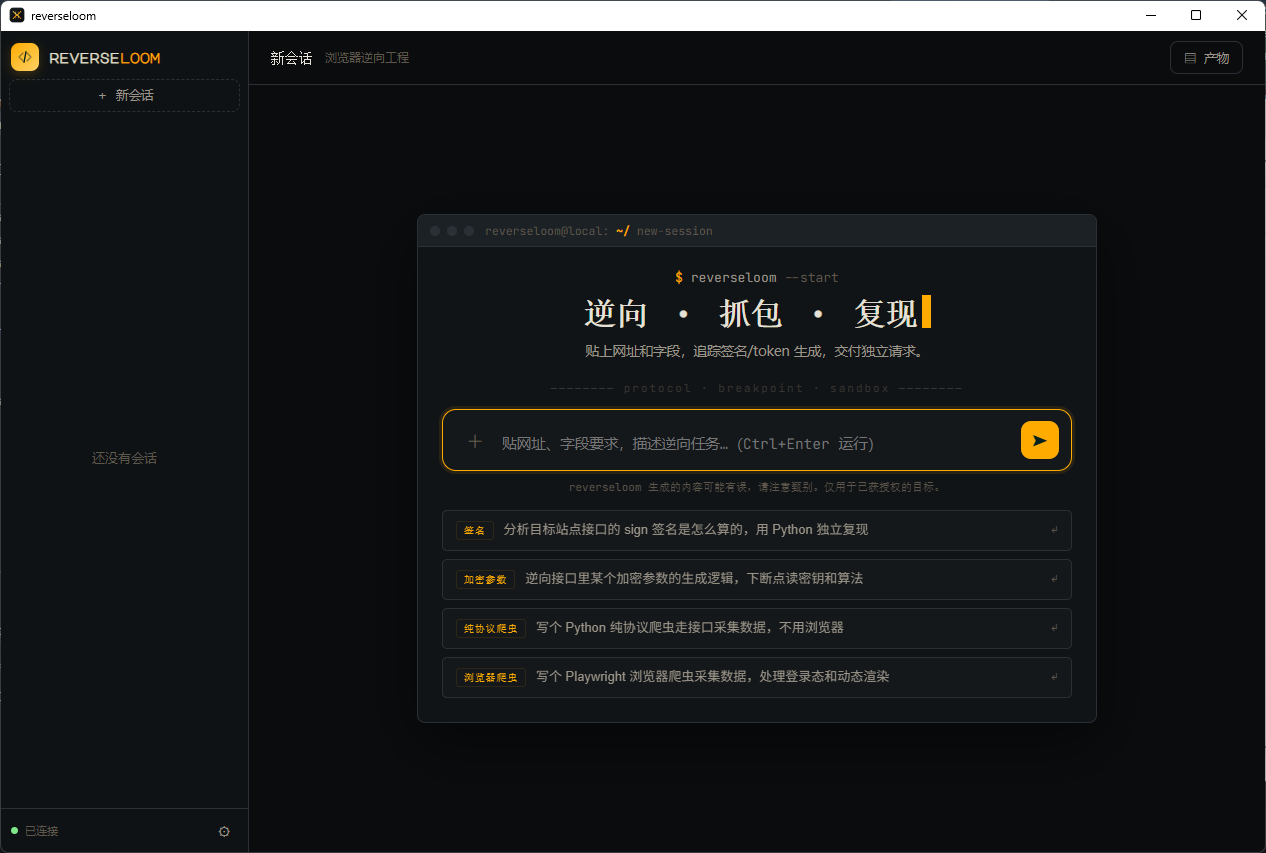Choose the 加密参数 encryption parameter suggestion
Image resolution: width=1266 pixels, height=853 pixels.
coord(756,579)
